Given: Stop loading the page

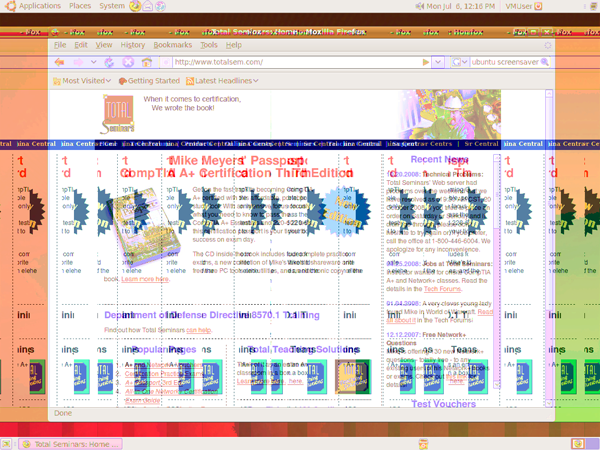Looking at the screenshot, I should click(128, 62).
